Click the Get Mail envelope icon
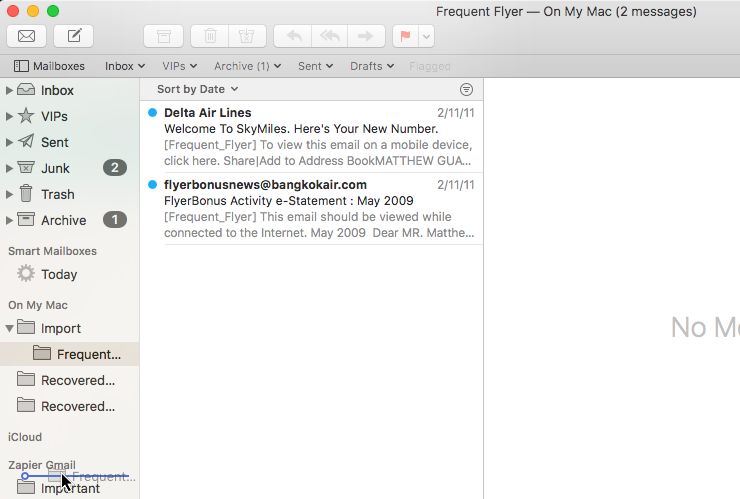The image size is (740, 499). (x=26, y=36)
